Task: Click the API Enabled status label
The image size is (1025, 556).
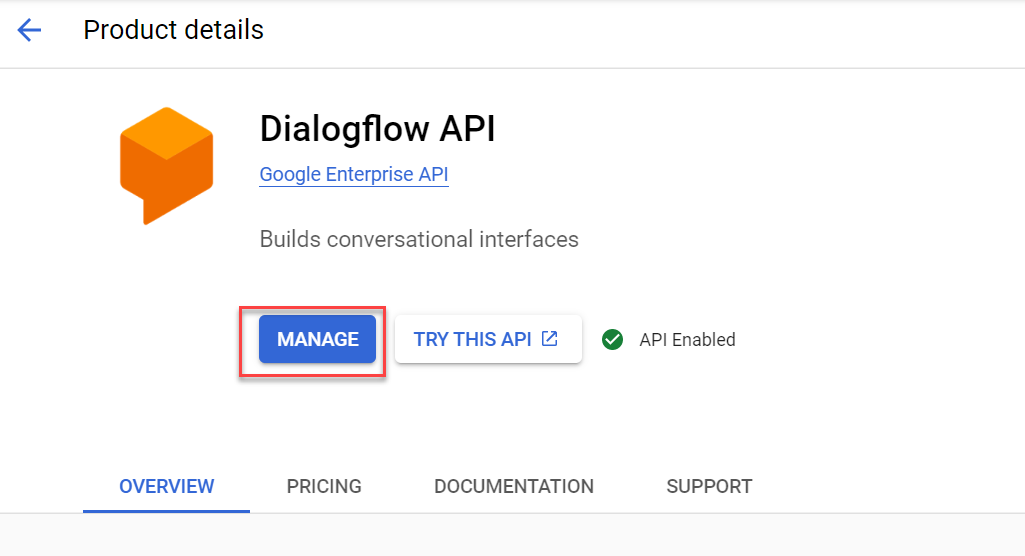Action: pyautogui.click(x=687, y=340)
